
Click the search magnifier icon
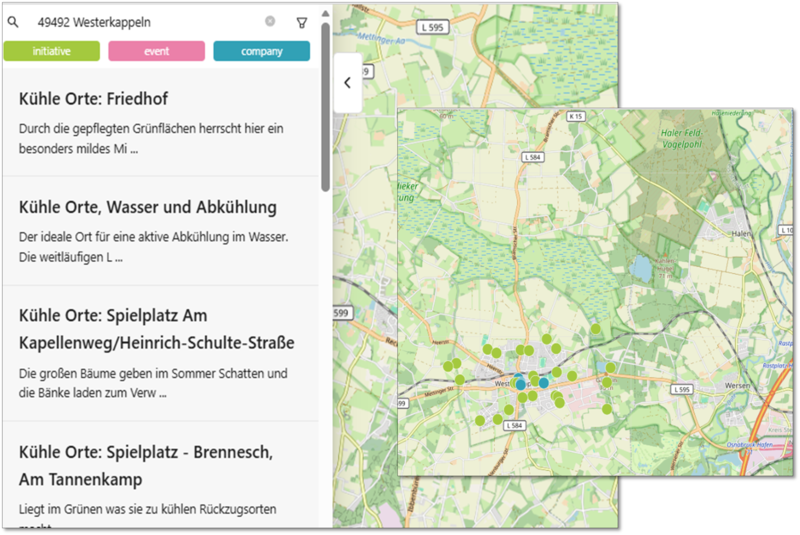pyautogui.click(x=13, y=22)
